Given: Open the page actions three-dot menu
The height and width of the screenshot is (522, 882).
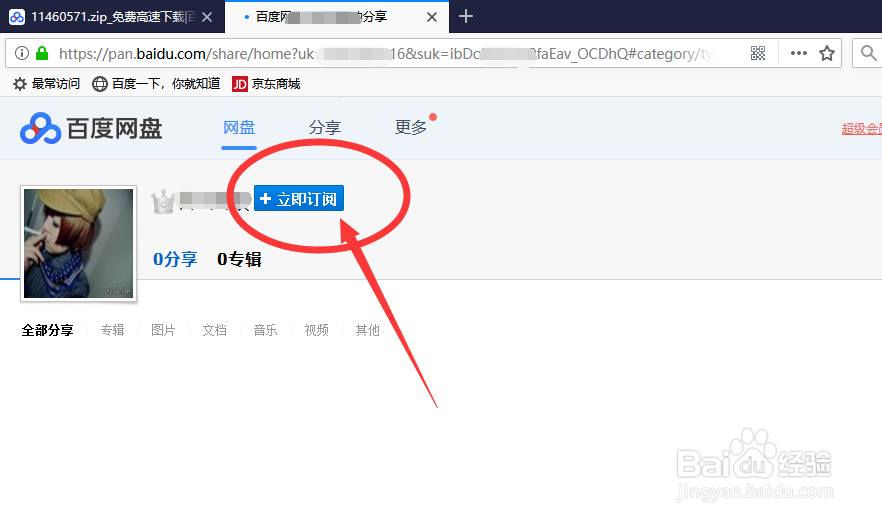Looking at the screenshot, I should coord(799,53).
